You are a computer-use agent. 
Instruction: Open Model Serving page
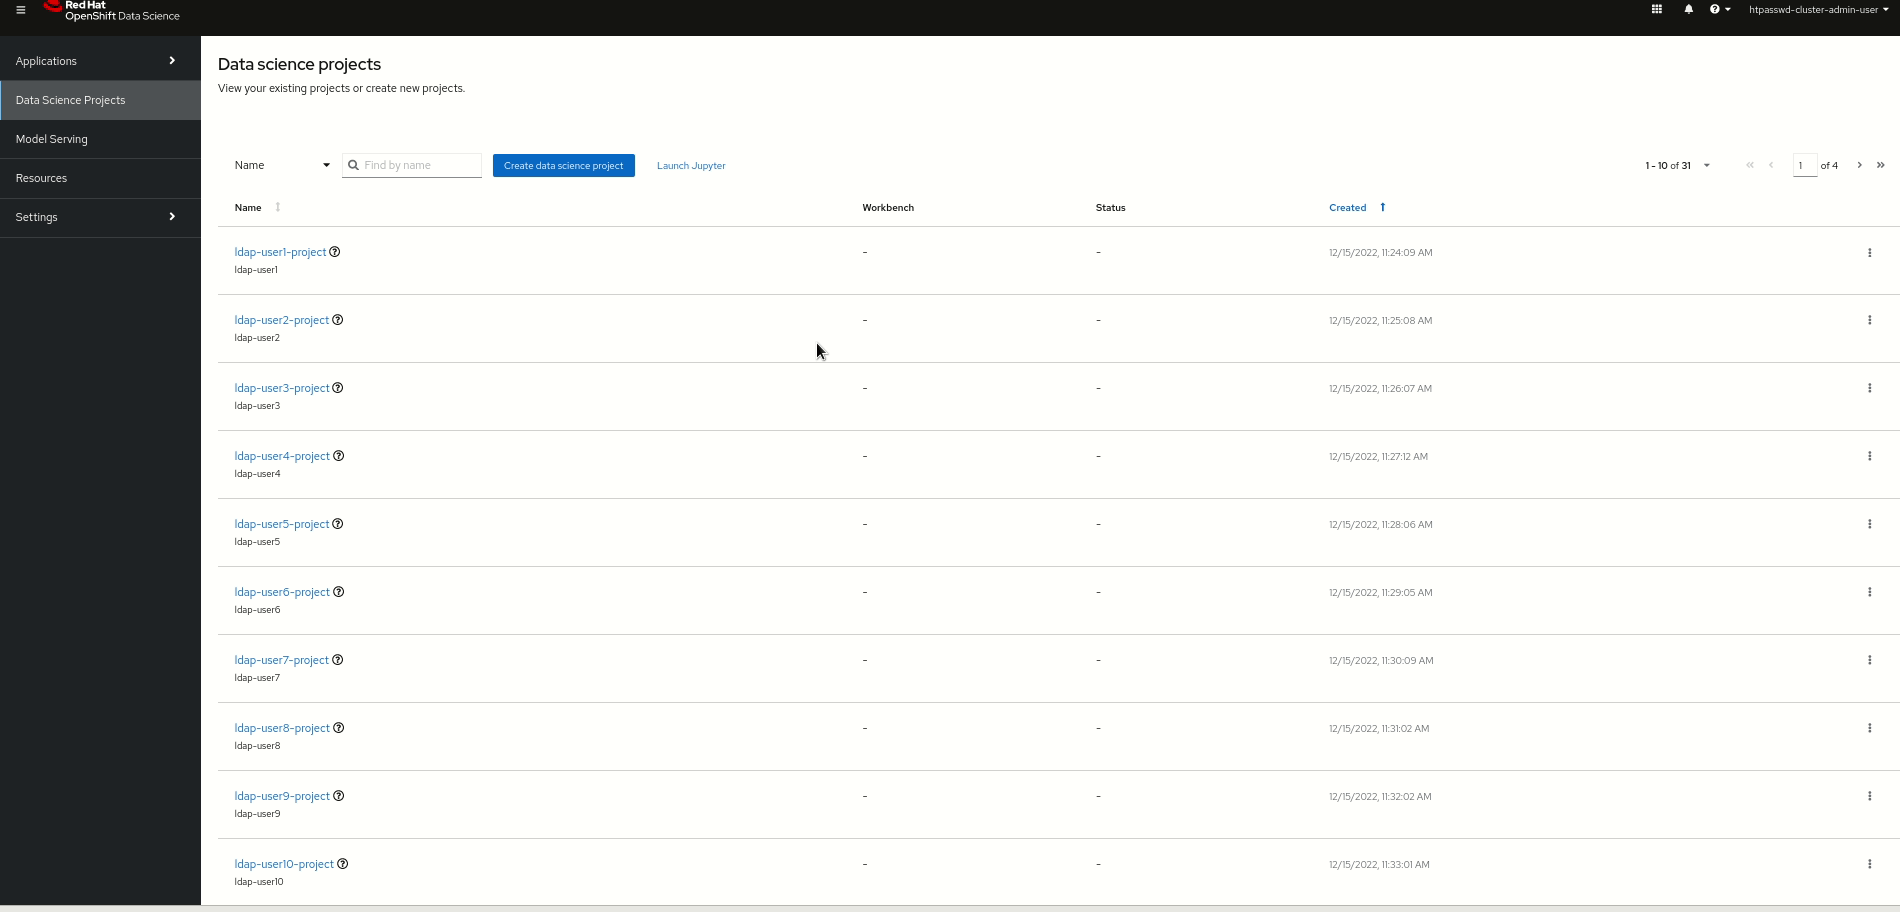(100, 139)
